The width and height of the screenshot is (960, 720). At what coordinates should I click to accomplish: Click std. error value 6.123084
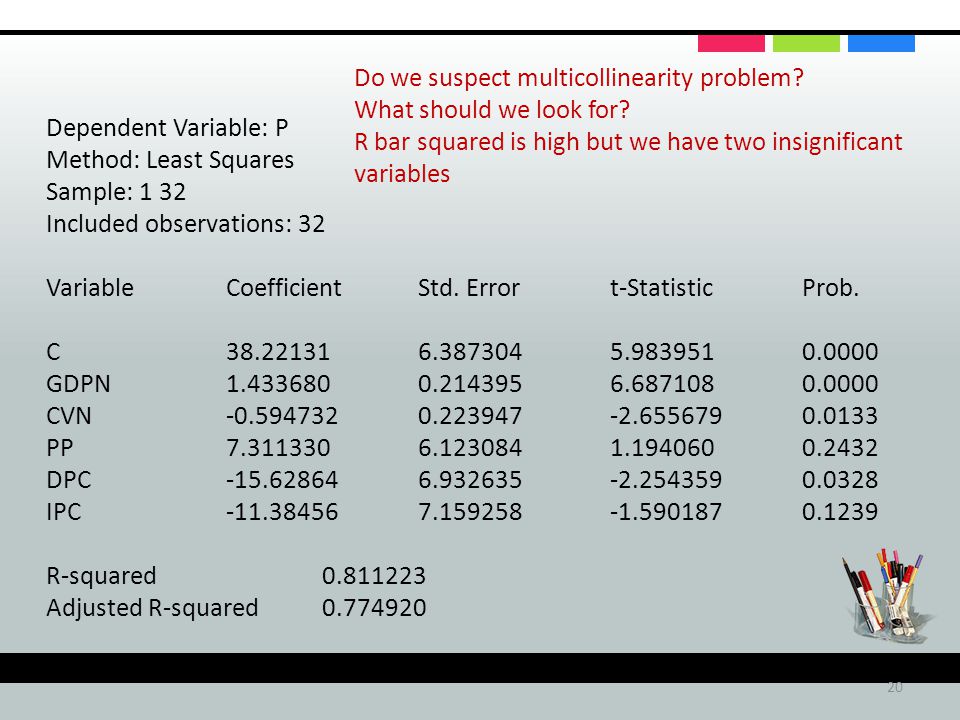click(x=470, y=448)
